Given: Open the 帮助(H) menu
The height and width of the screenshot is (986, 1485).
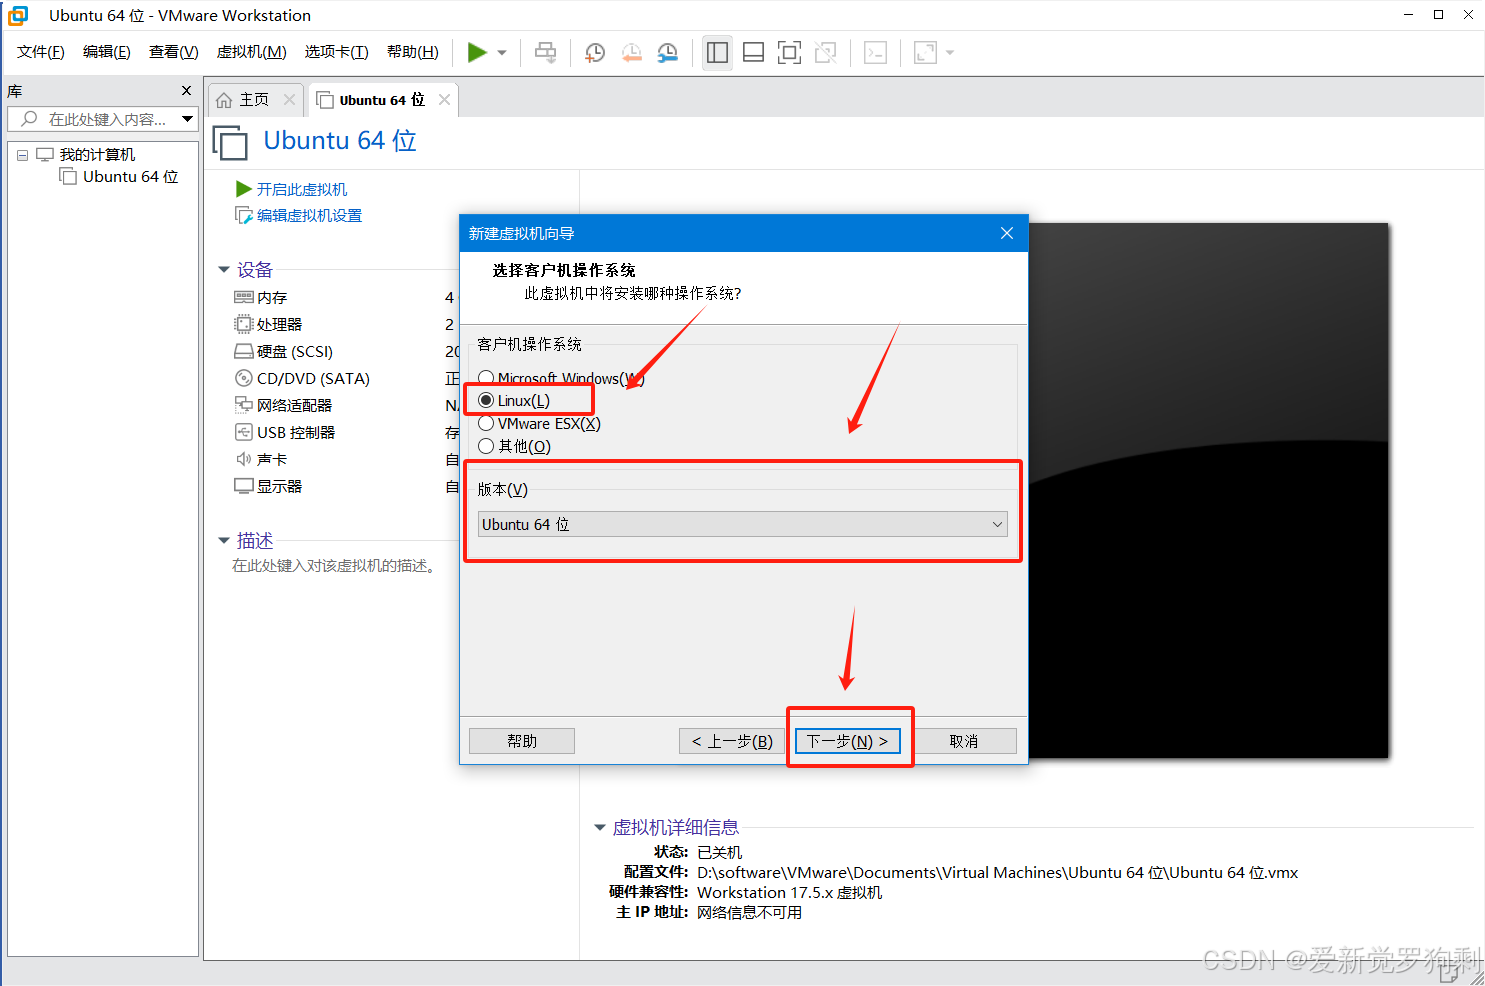Looking at the screenshot, I should coord(413,52).
